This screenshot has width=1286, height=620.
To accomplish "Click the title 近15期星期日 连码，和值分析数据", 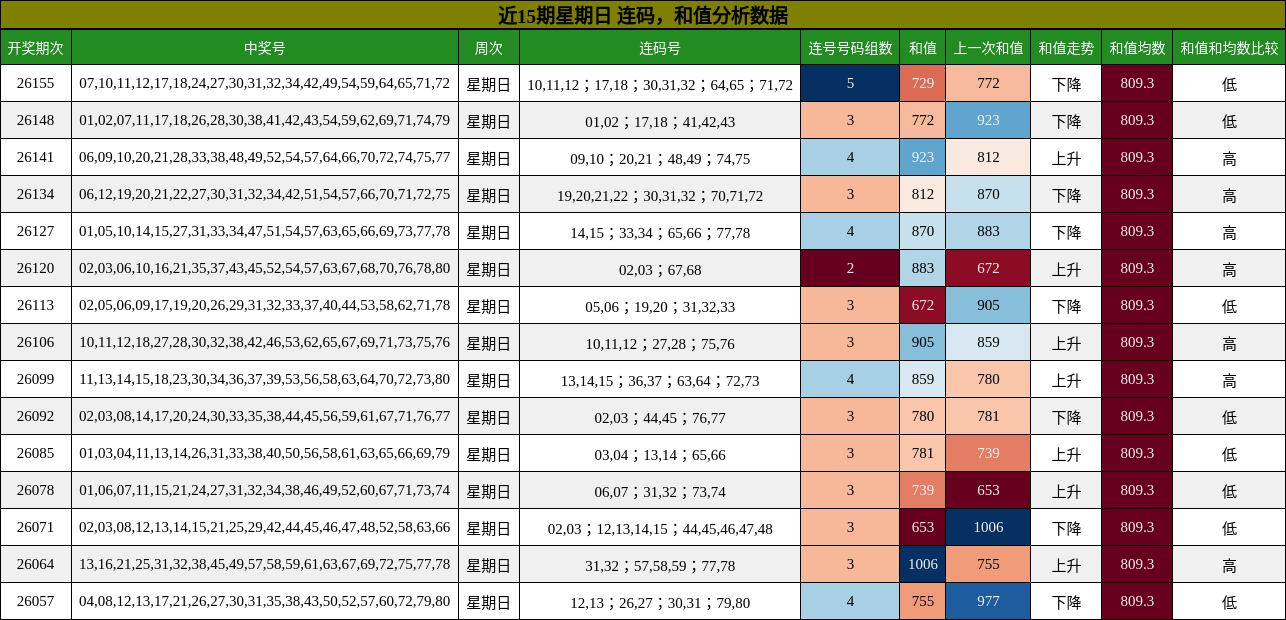I will tap(643, 15).
